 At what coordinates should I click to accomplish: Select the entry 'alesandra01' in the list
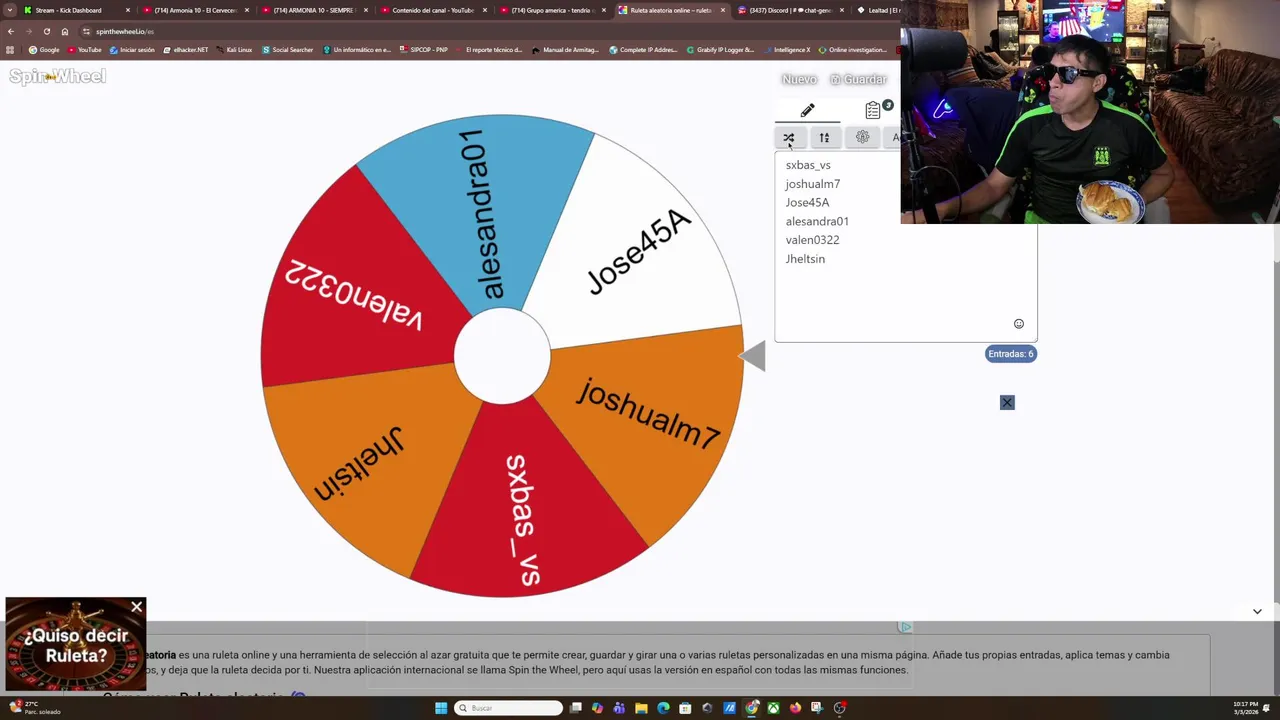[x=817, y=221]
